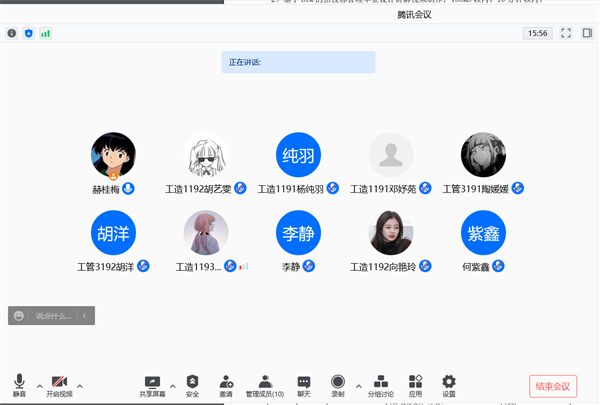
Task: Select the 李静 blue avatar
Action: (x=298, y=233)
